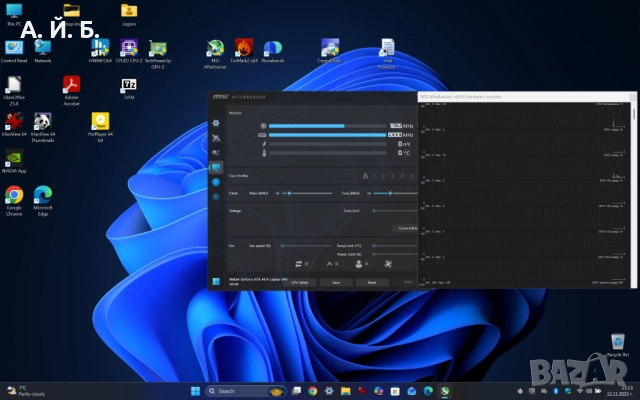Open MSI Afterburner desktop shortcut
640x400 pixels.
[x=215, y=54]
